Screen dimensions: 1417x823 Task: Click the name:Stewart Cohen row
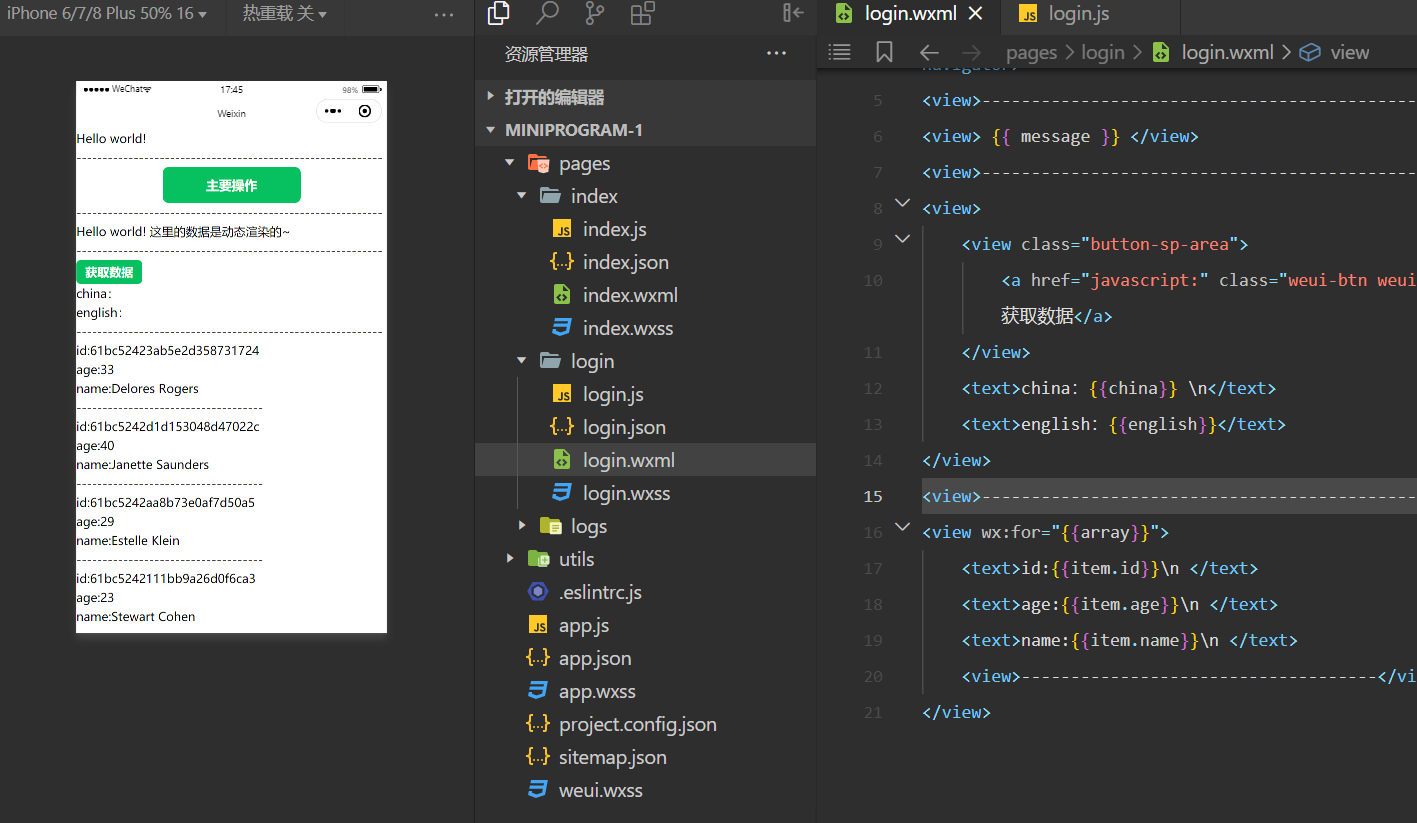pyautogui.click(x=136, y=617)
